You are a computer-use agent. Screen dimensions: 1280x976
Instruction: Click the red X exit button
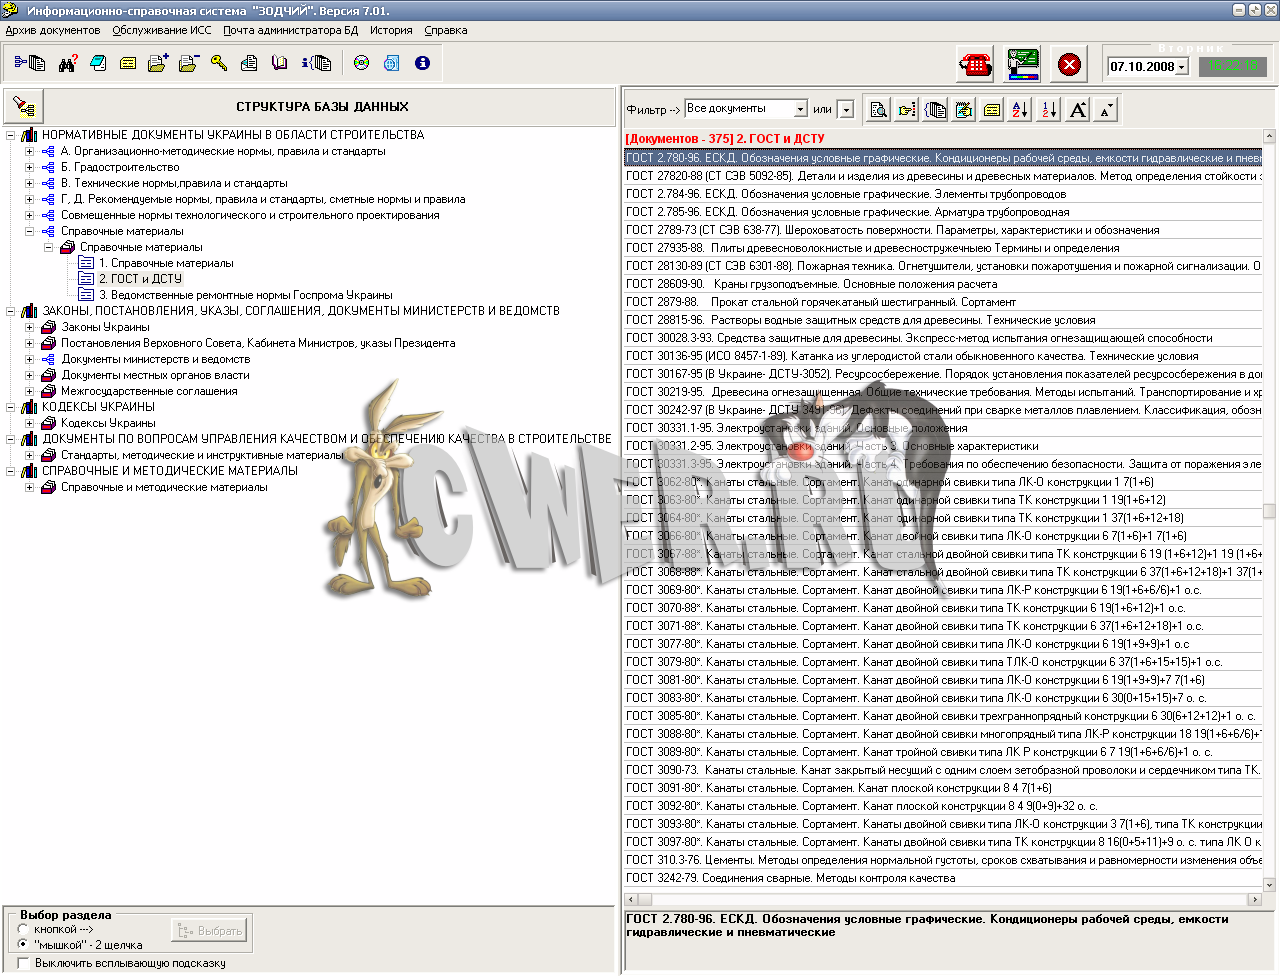coord(1069,65)
